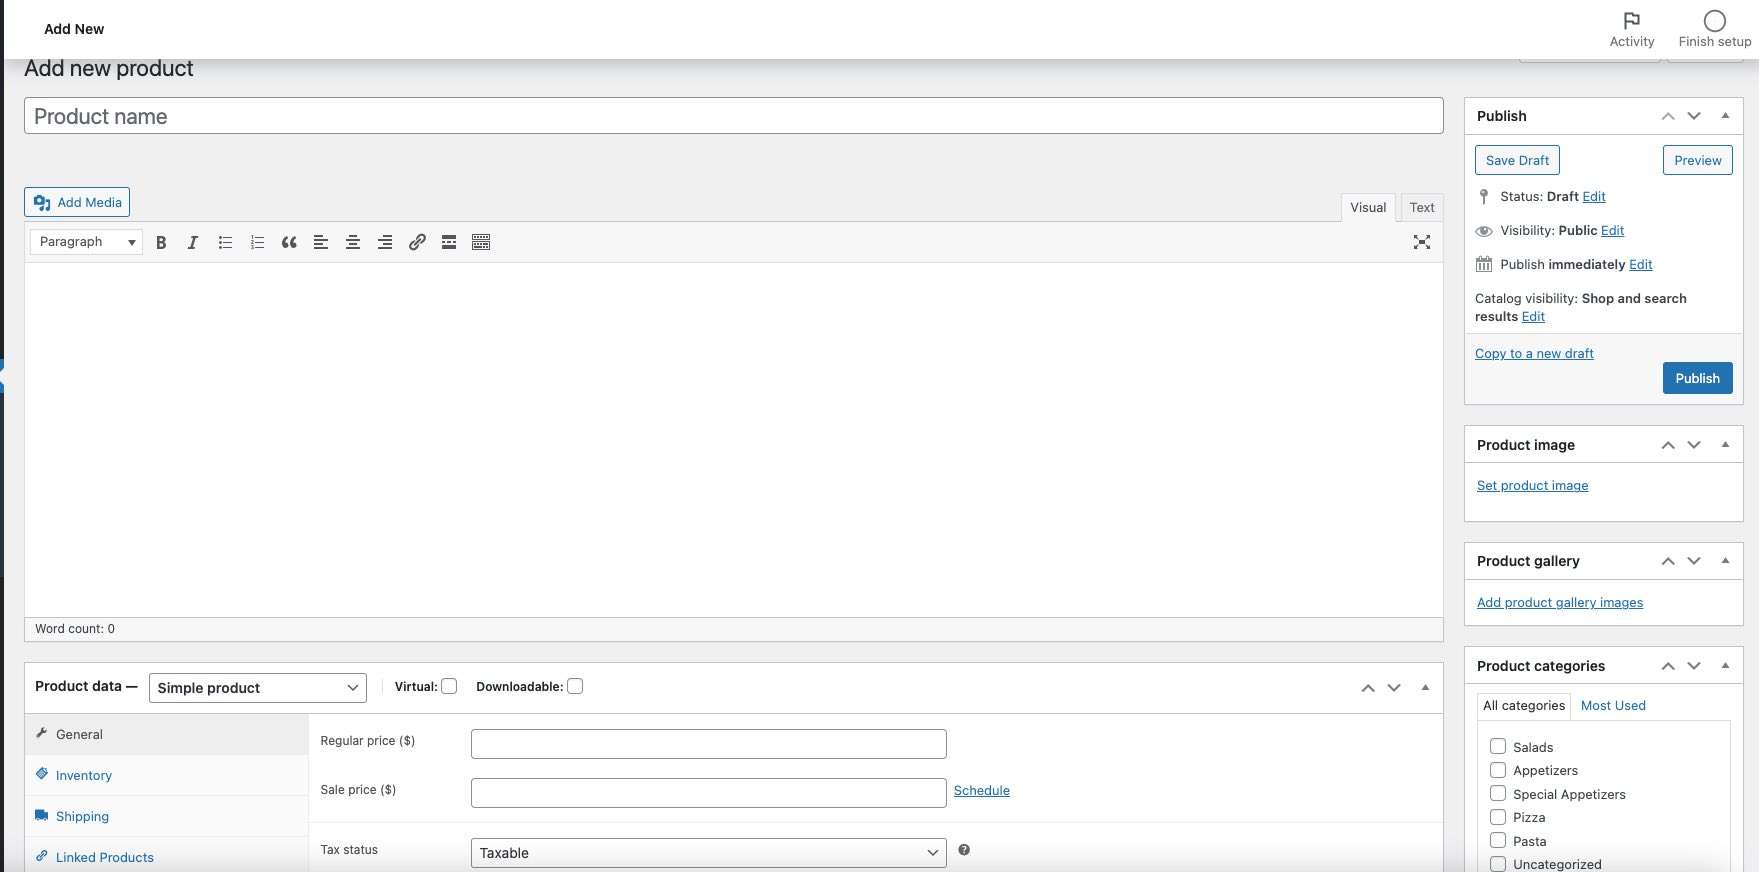
Task: Insert Read More tag
Action: pos(449,242)
